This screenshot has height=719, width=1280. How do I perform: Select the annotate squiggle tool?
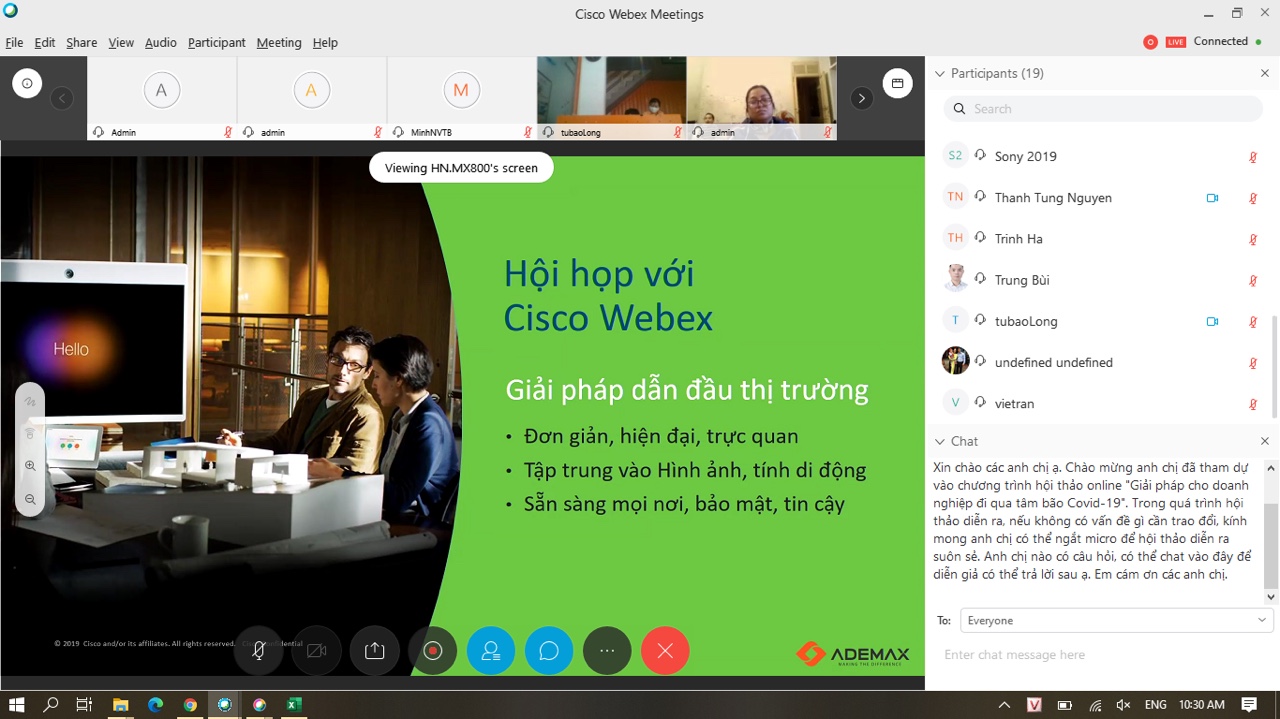(x=30, y=401)
